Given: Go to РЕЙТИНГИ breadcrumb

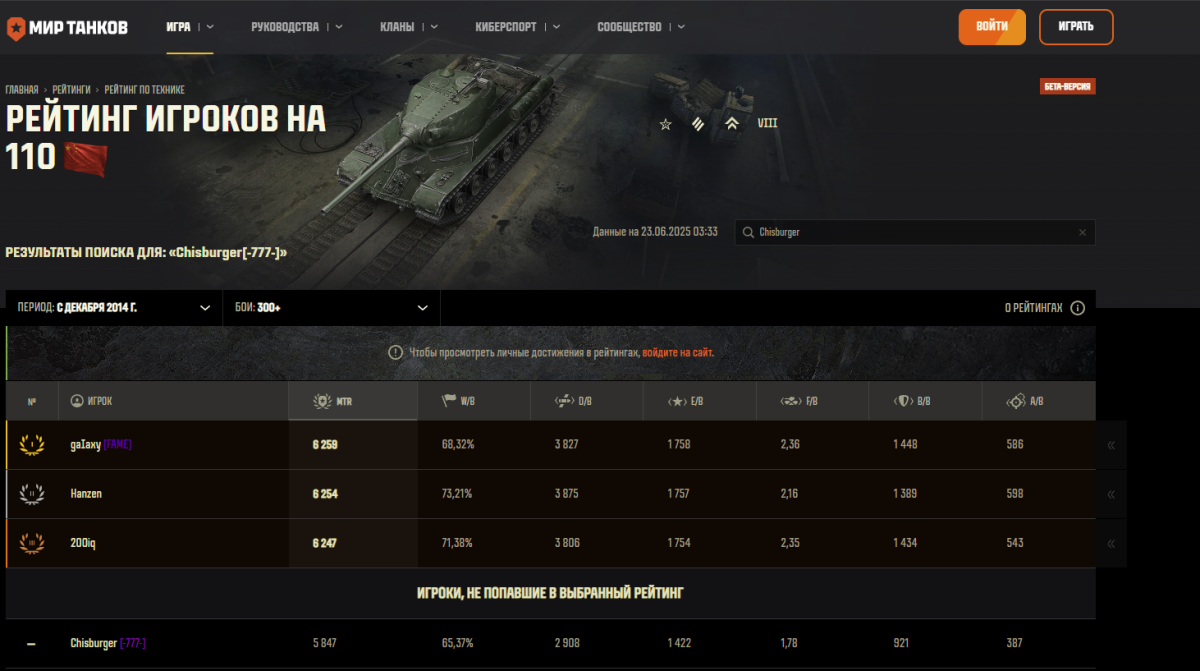Looking at the screenshot, I should click(x=72, y=90).
